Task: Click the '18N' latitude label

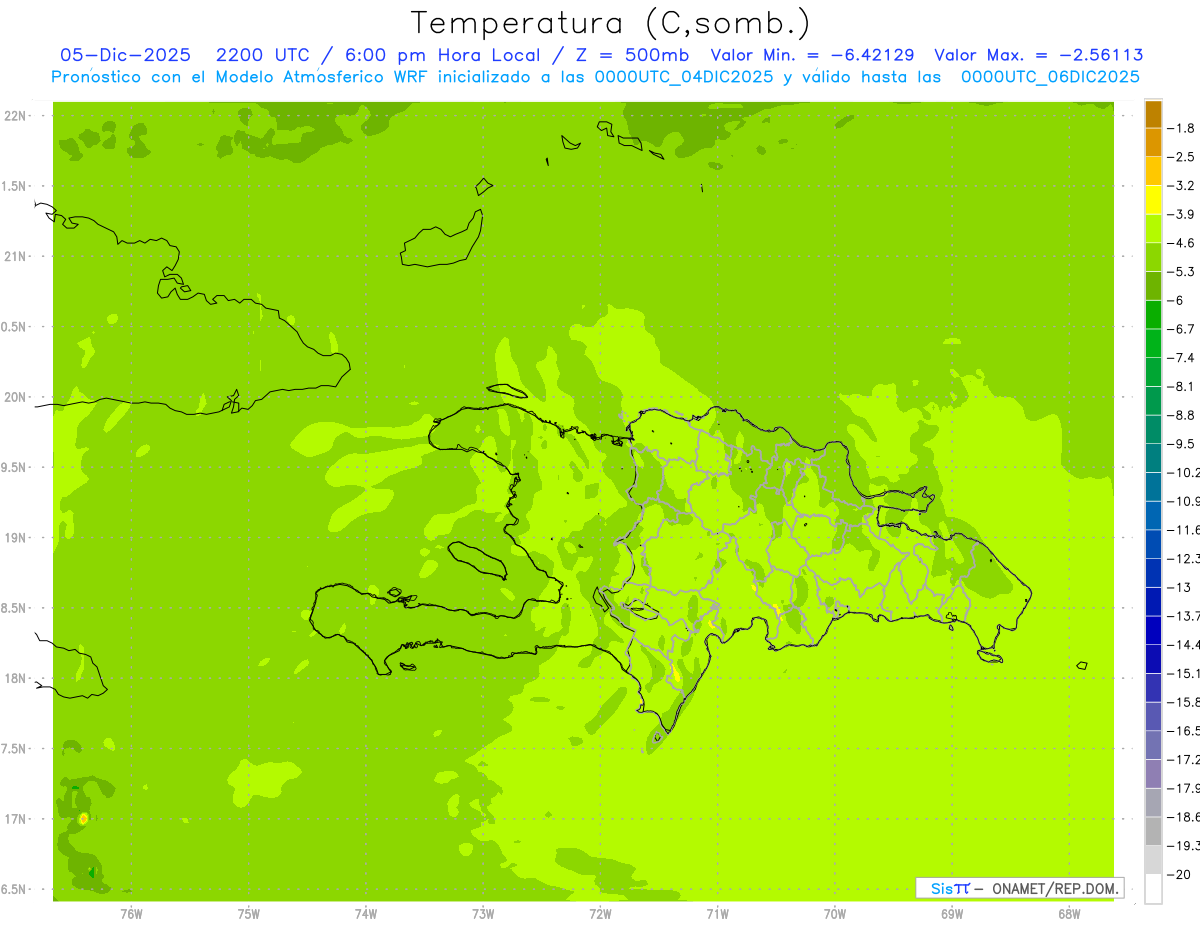Action: [x=16, y=678]
